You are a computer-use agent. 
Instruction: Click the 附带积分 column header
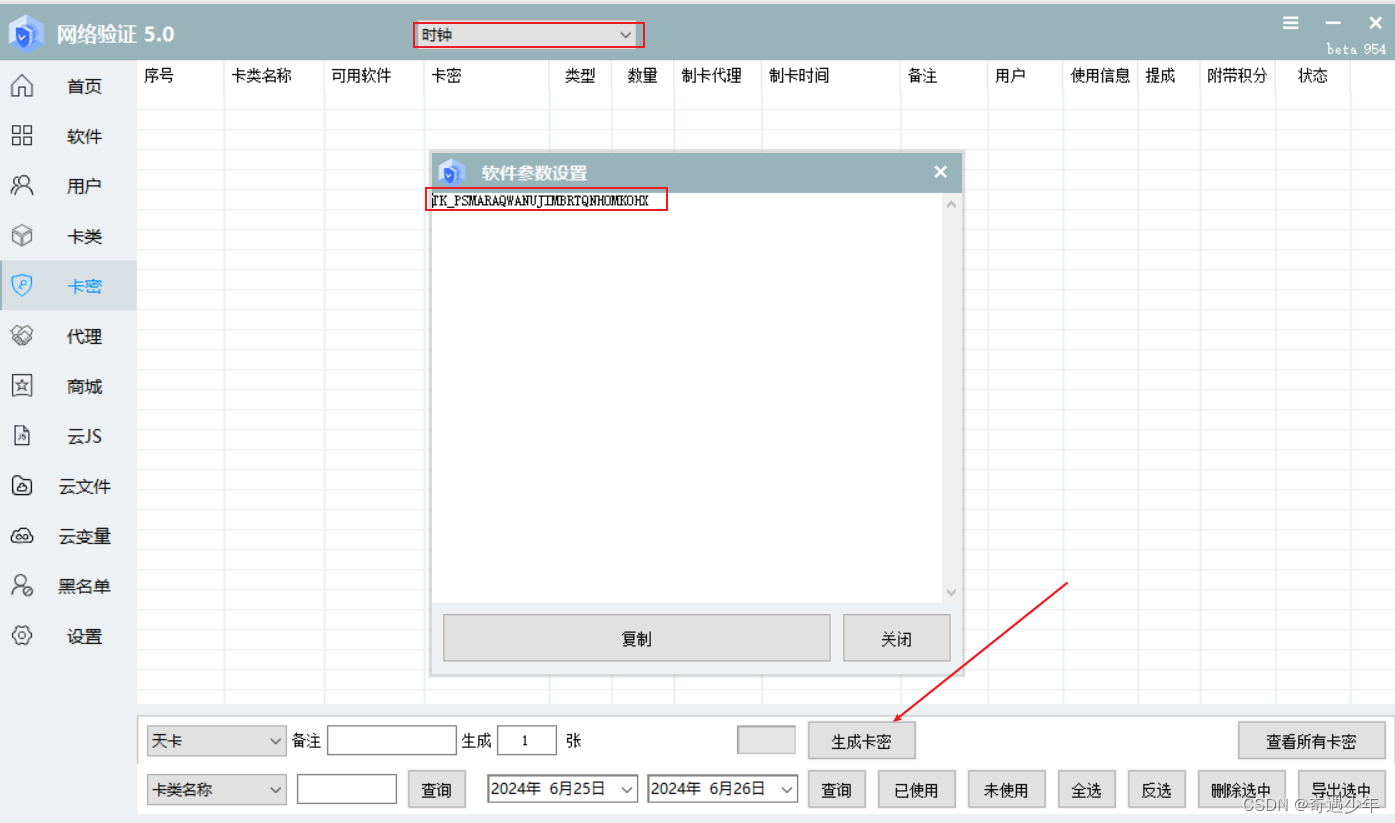(x=1237, y=75)
